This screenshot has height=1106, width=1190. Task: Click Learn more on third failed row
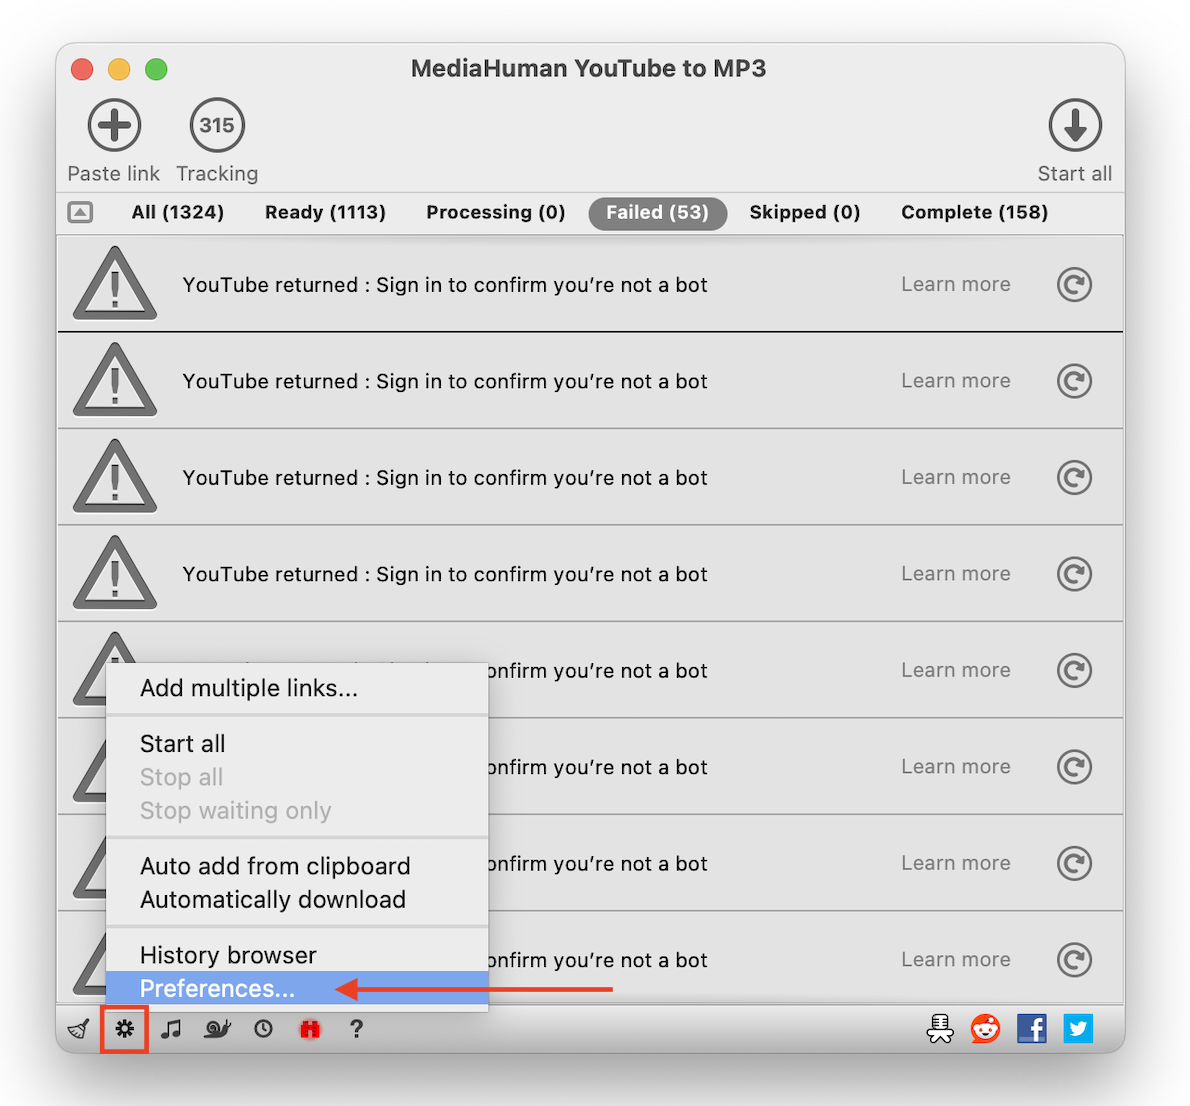[955, 477]
